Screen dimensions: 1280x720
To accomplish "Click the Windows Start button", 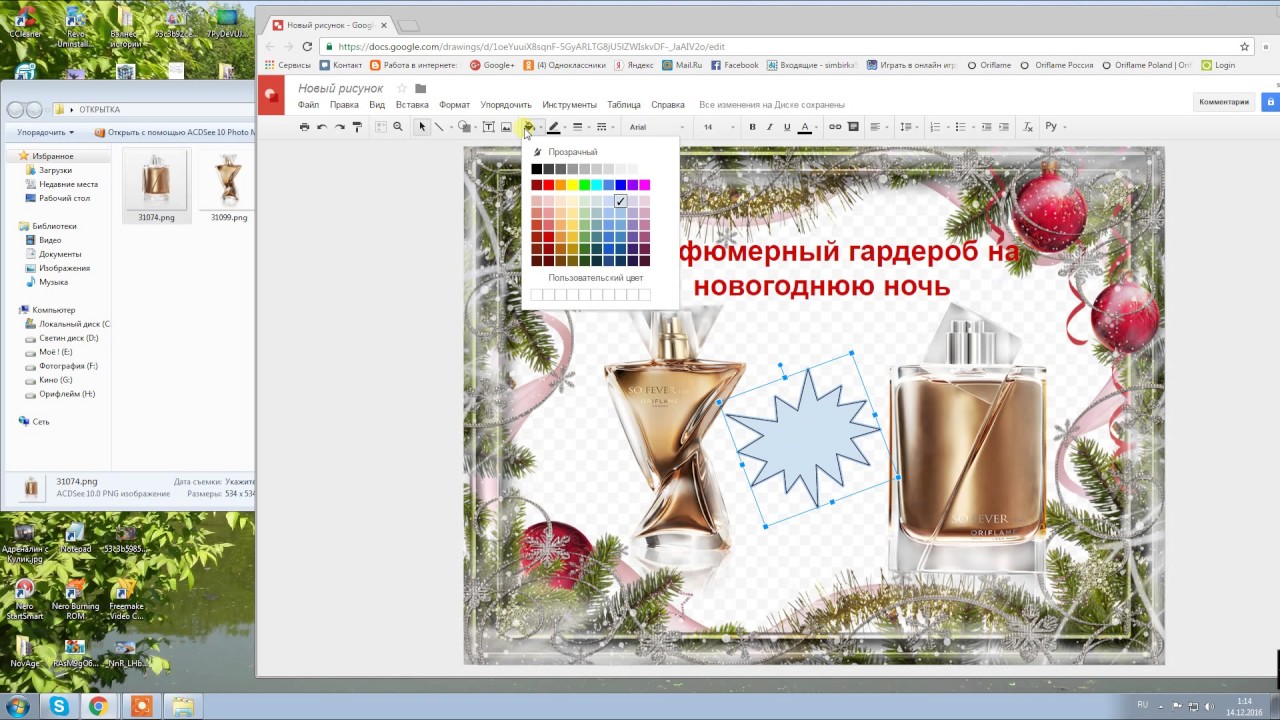I will [x=18, y=706].
